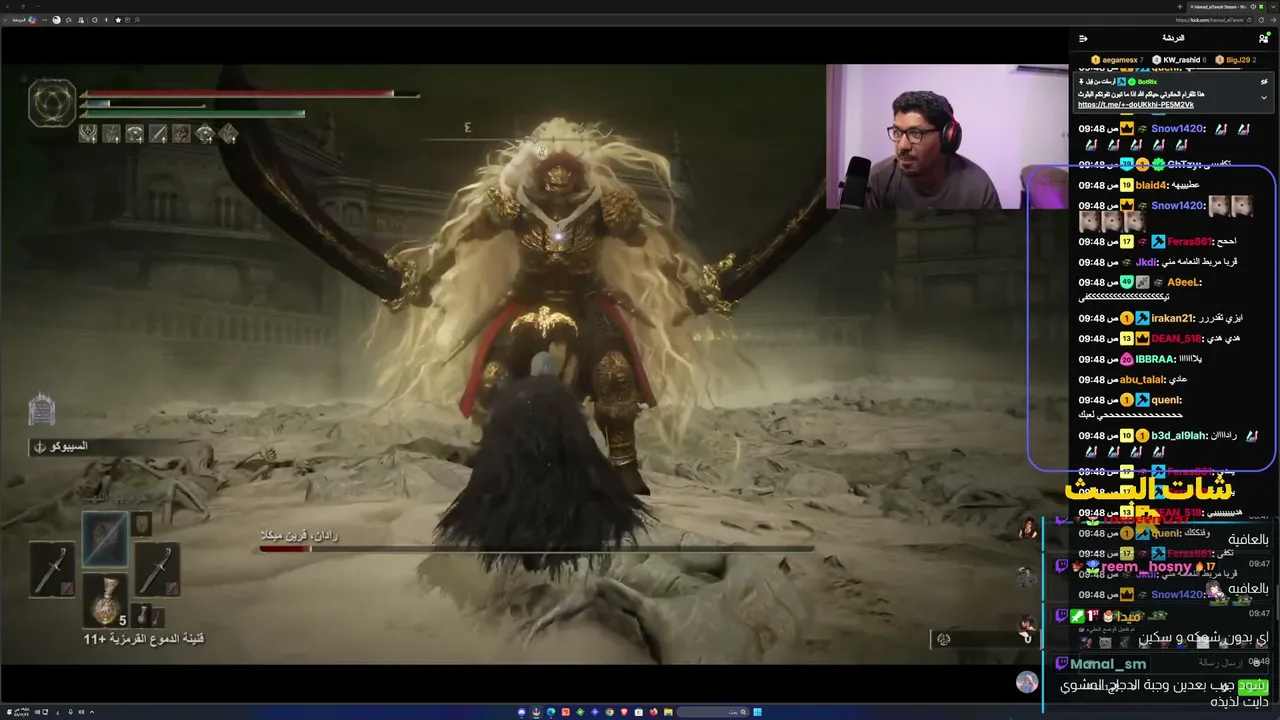Open the browser favorites star

coord(118,19)
